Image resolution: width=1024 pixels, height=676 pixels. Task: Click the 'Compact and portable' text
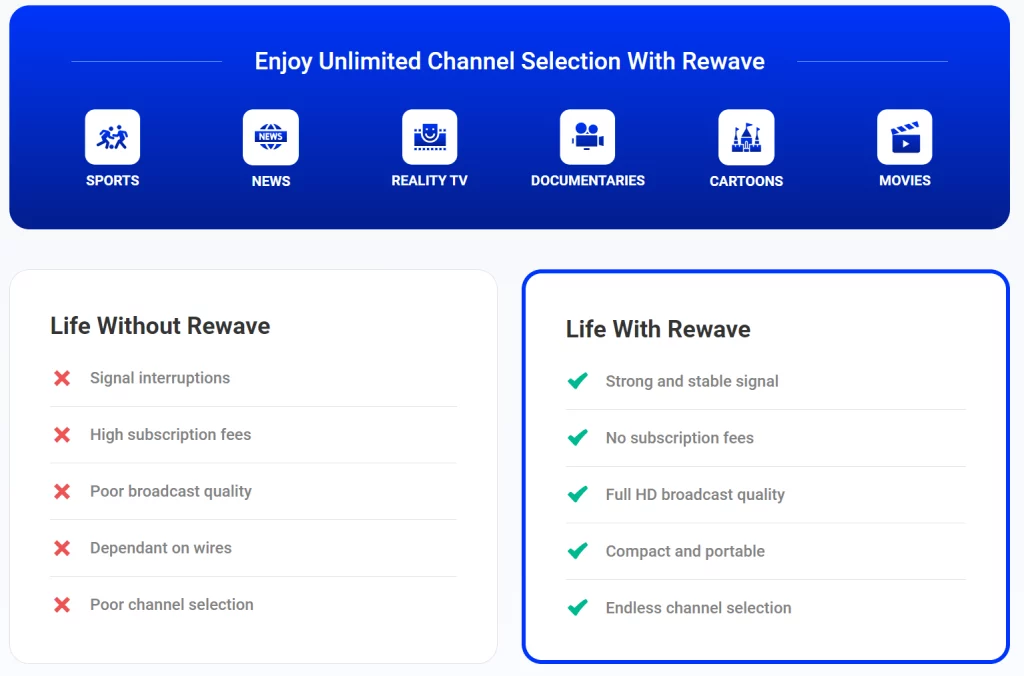(685, 551)
